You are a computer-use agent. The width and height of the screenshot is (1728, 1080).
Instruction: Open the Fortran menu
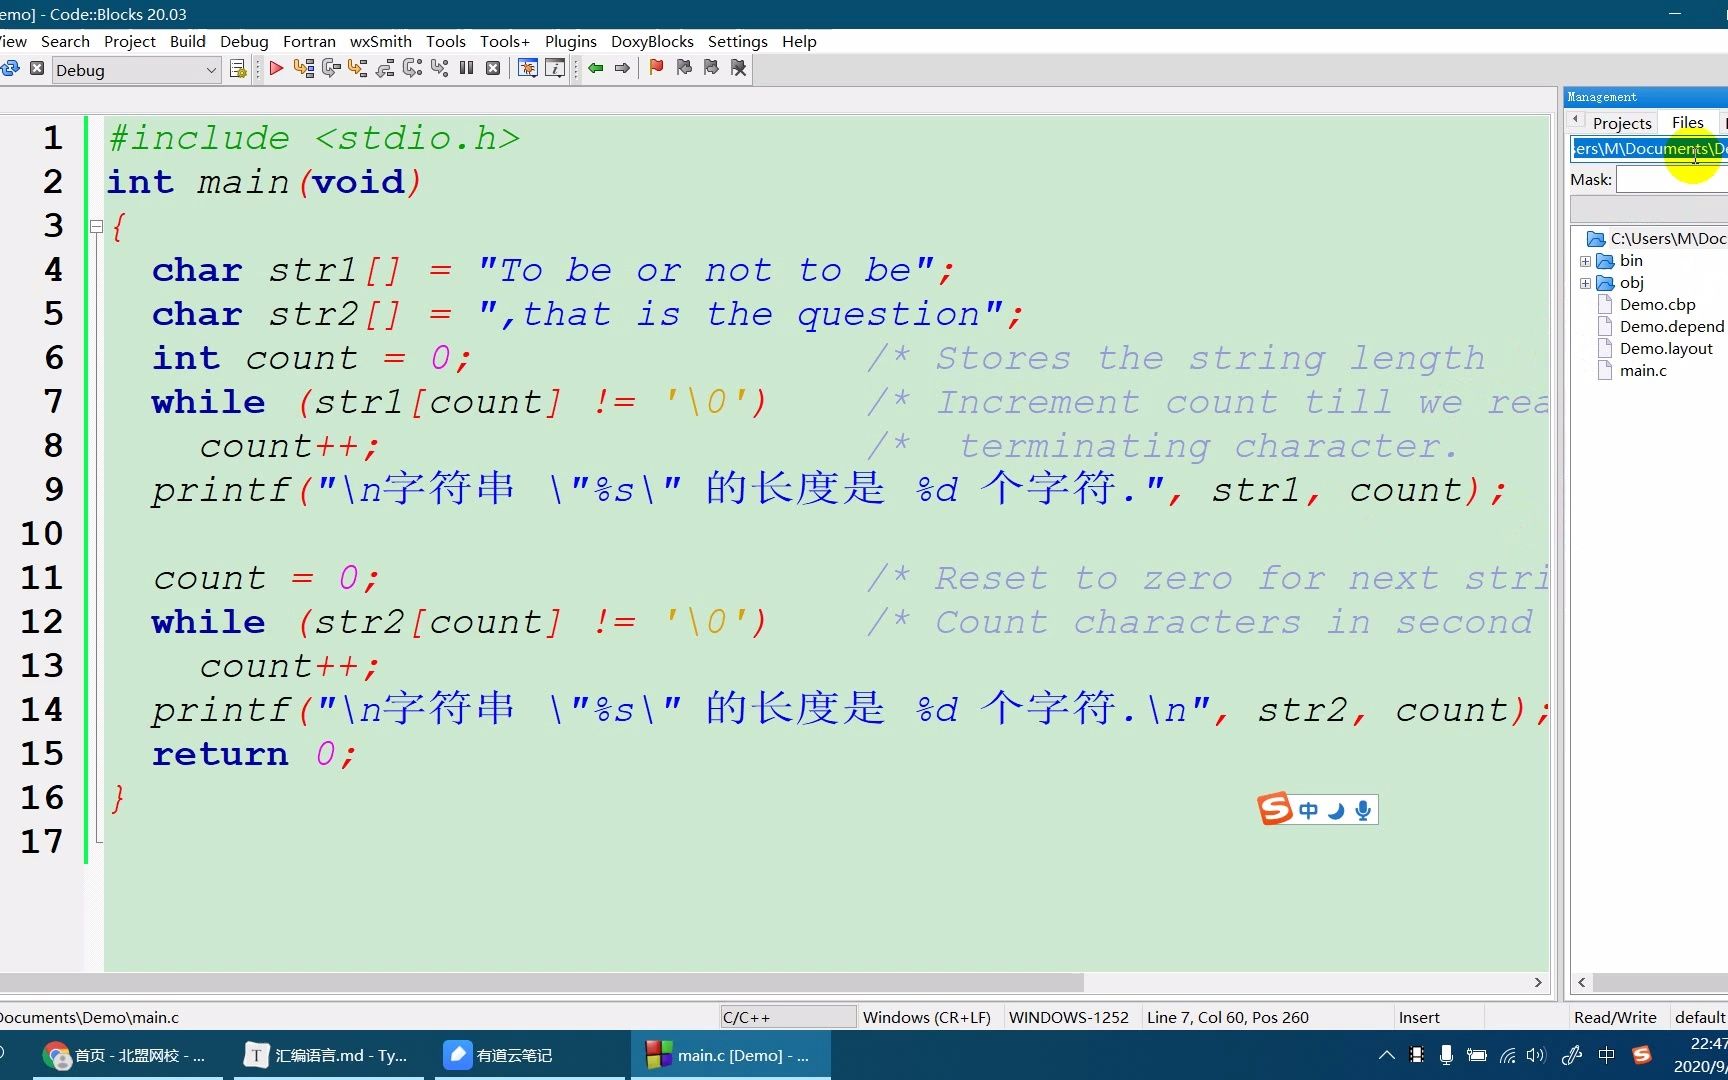click(x=309, y=41)
